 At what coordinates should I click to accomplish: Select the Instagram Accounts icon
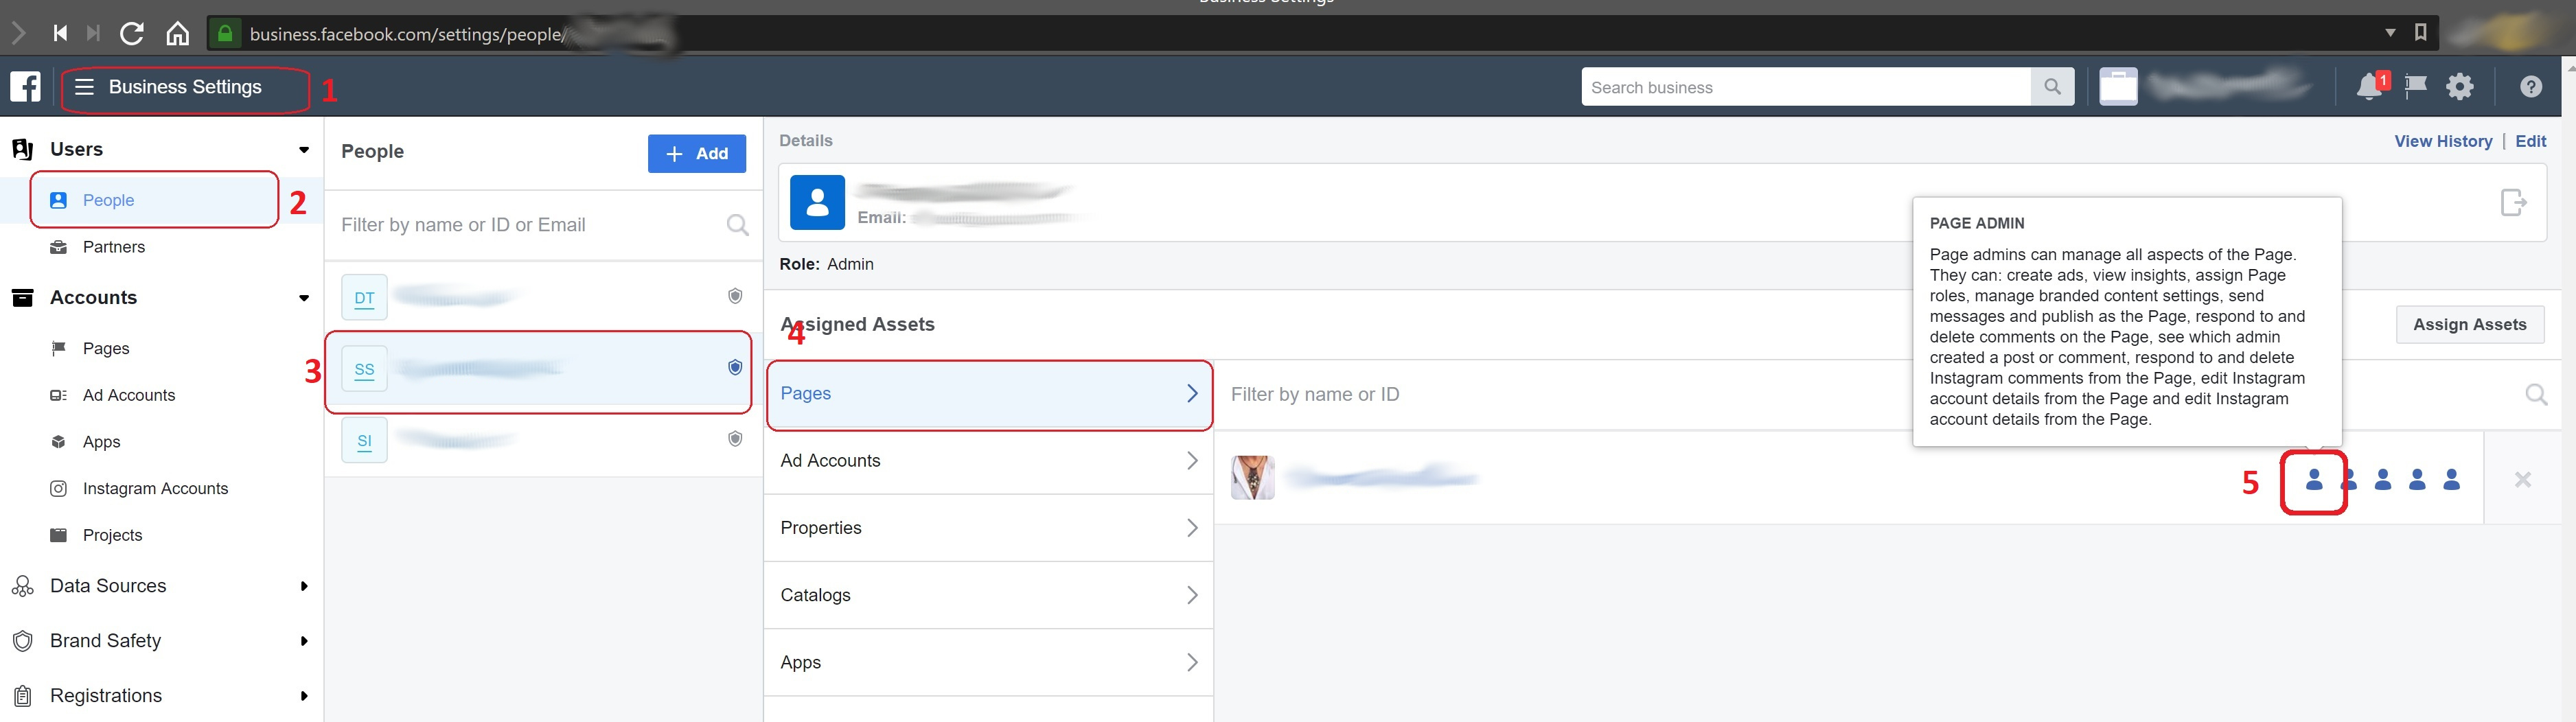60,488
